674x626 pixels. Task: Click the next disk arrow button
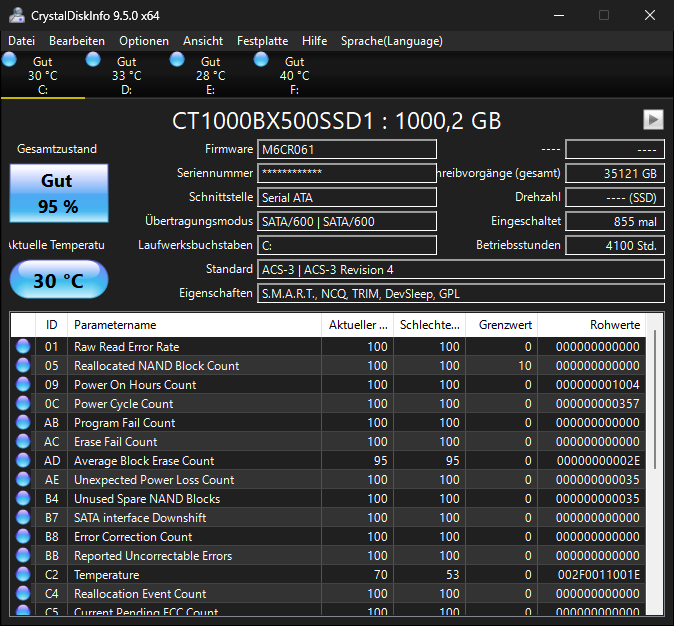(x=653, y=120)
